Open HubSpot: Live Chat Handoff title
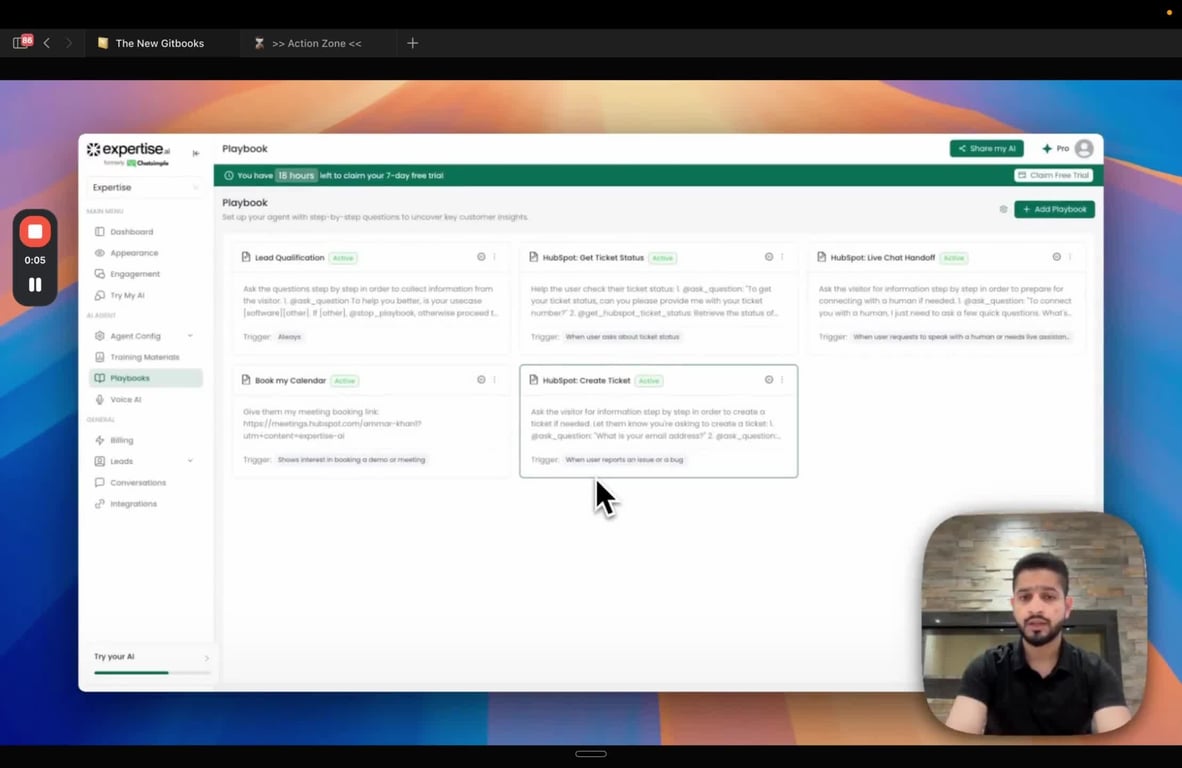This screenshot has height=768, width=1182. pos(883,258)
